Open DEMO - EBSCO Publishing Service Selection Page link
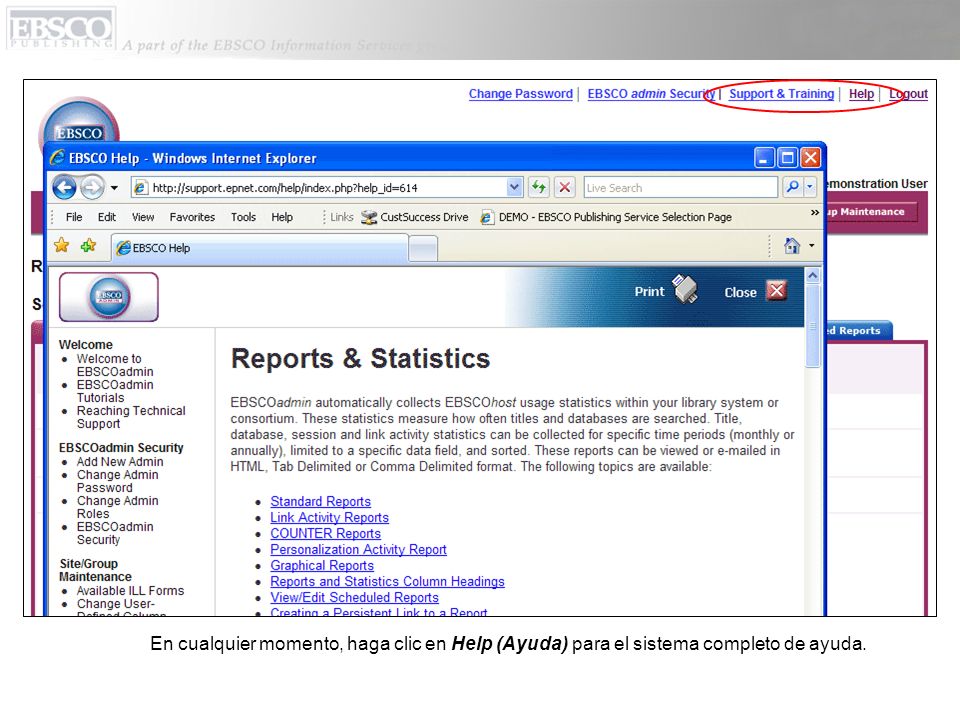The height and width of the screenshot is (720, 960). (606, 217)
